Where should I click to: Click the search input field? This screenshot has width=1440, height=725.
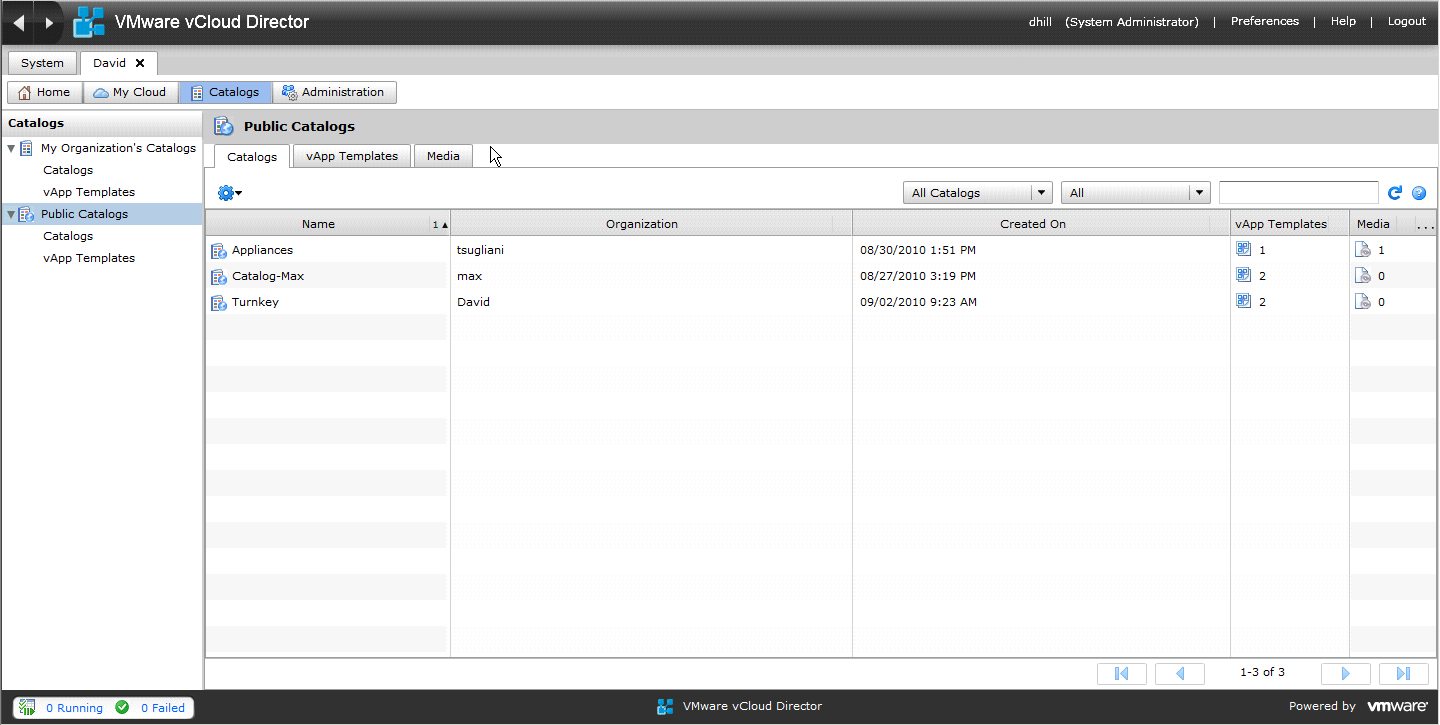(x=1299, y=193)
